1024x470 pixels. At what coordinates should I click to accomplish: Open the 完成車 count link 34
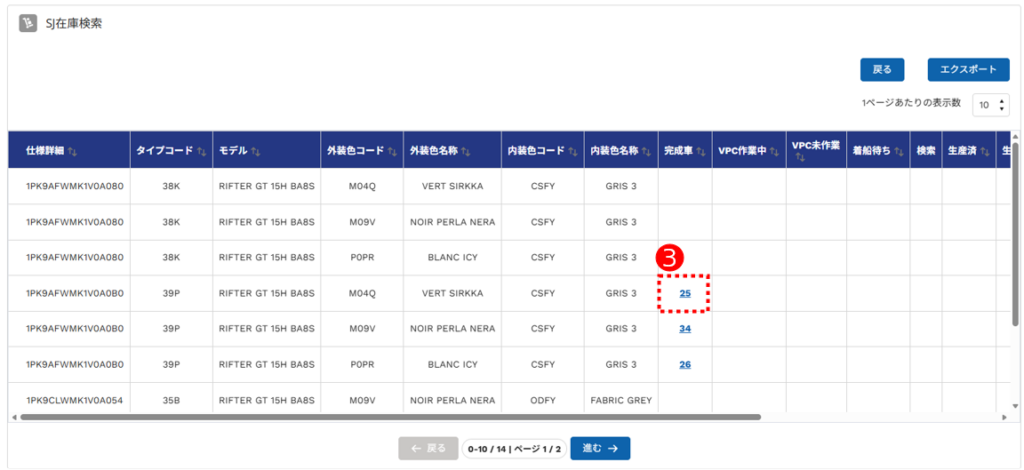point(685,328)
